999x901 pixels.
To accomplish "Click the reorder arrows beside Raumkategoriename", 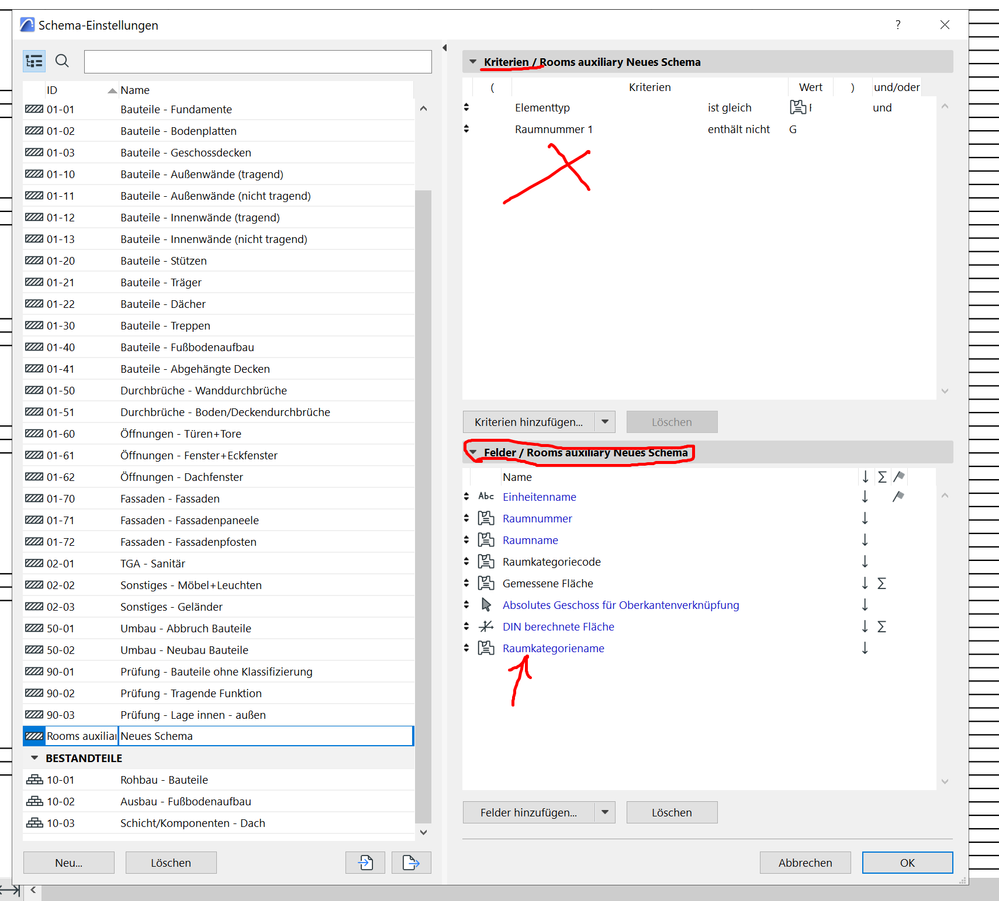I will 466,648.
